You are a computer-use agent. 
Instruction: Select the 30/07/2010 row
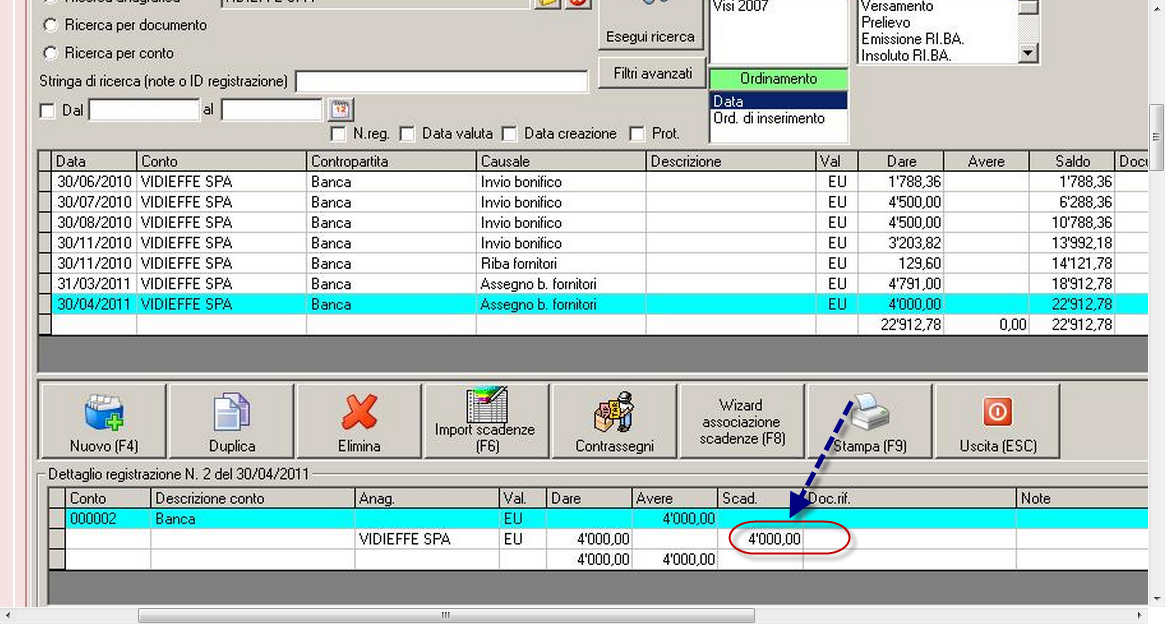593,202
